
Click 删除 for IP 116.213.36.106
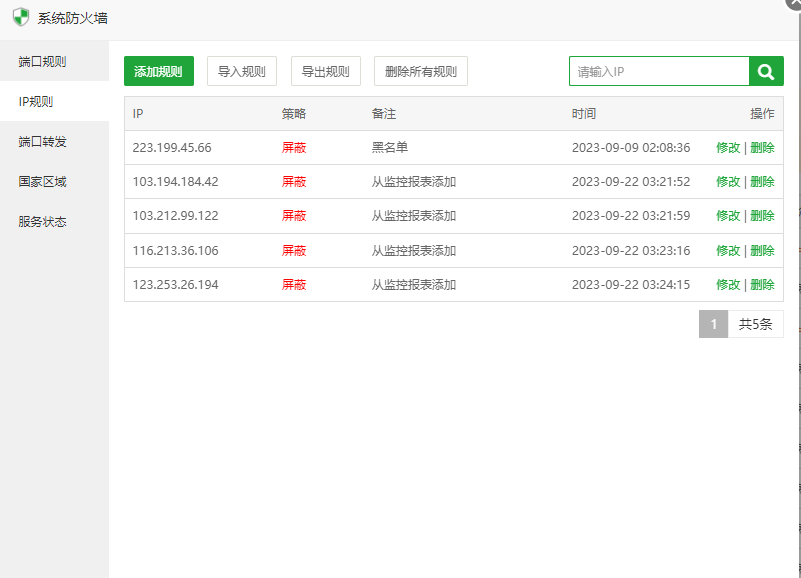[x=762, y=250]
